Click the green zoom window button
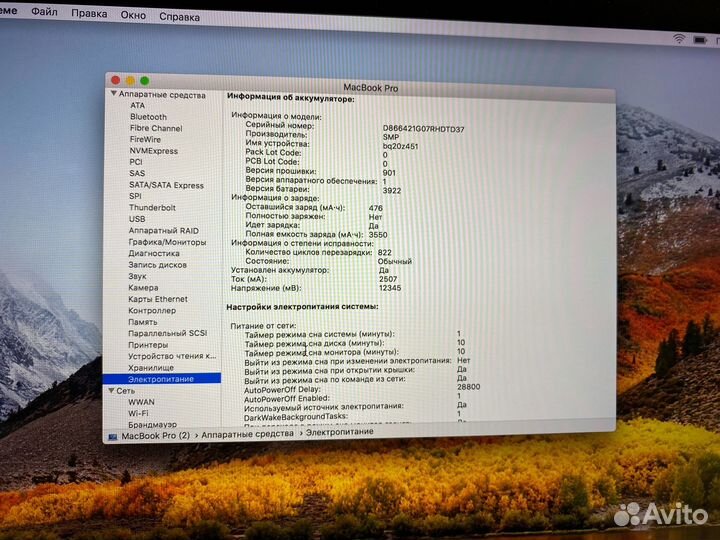Image resolution: width=720 pixels, height=540 pixels. [145, 81]
